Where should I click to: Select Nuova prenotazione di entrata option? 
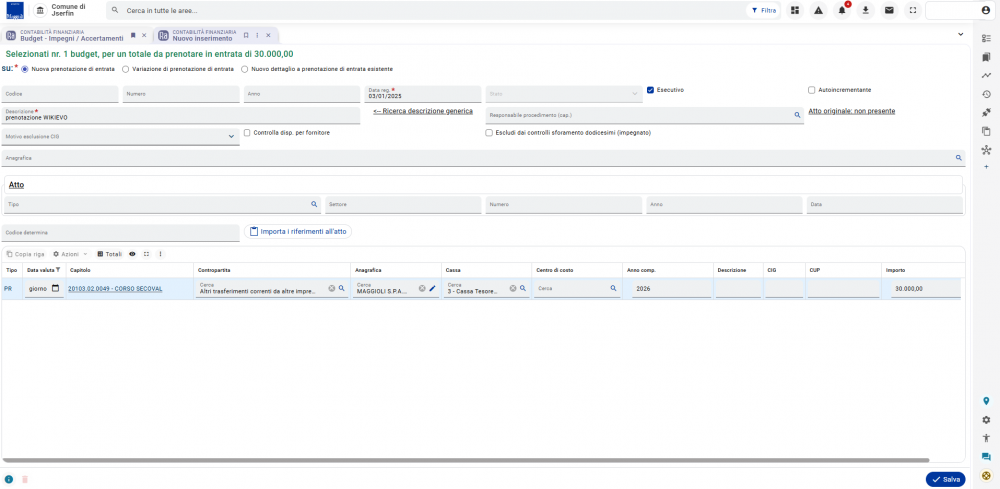[x=25, y=69]
